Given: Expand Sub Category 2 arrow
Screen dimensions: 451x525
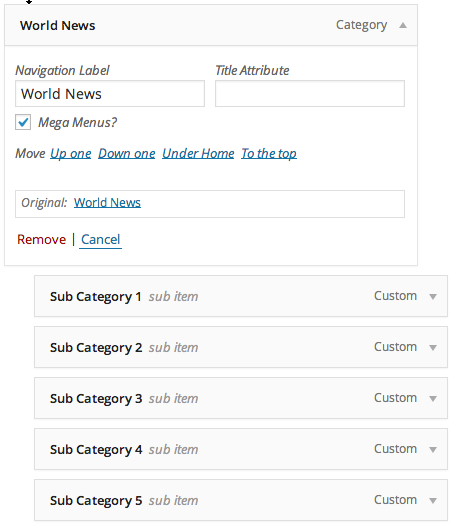Looking at the screenshot, I should [433, 348].
